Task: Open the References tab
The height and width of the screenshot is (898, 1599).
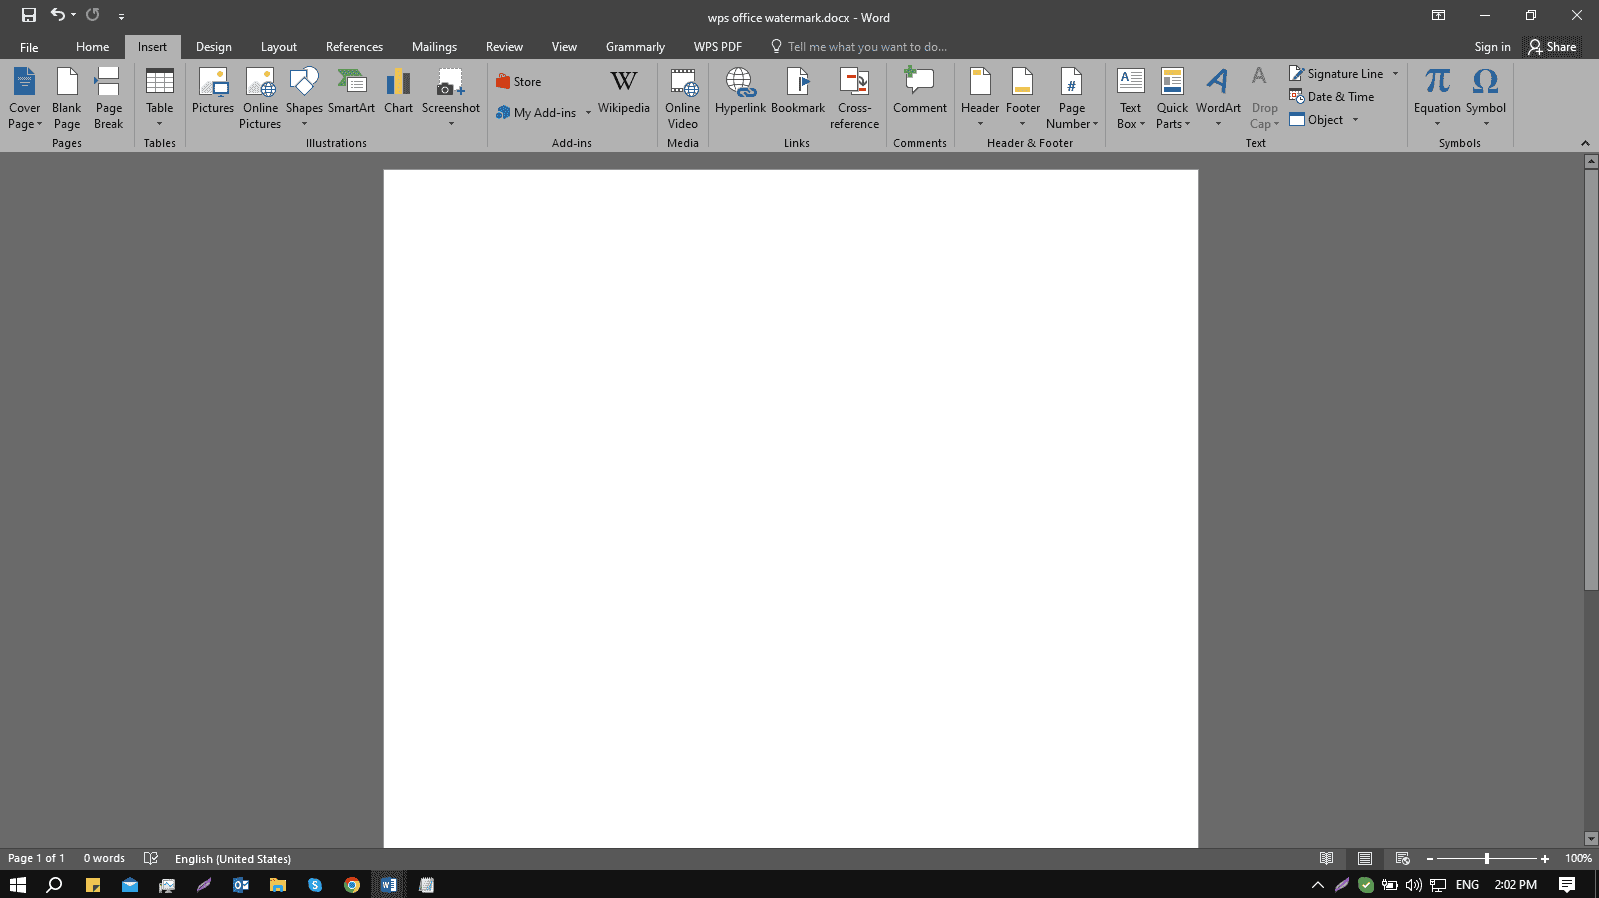Action: pyautogui.click(x=354, y=47)
